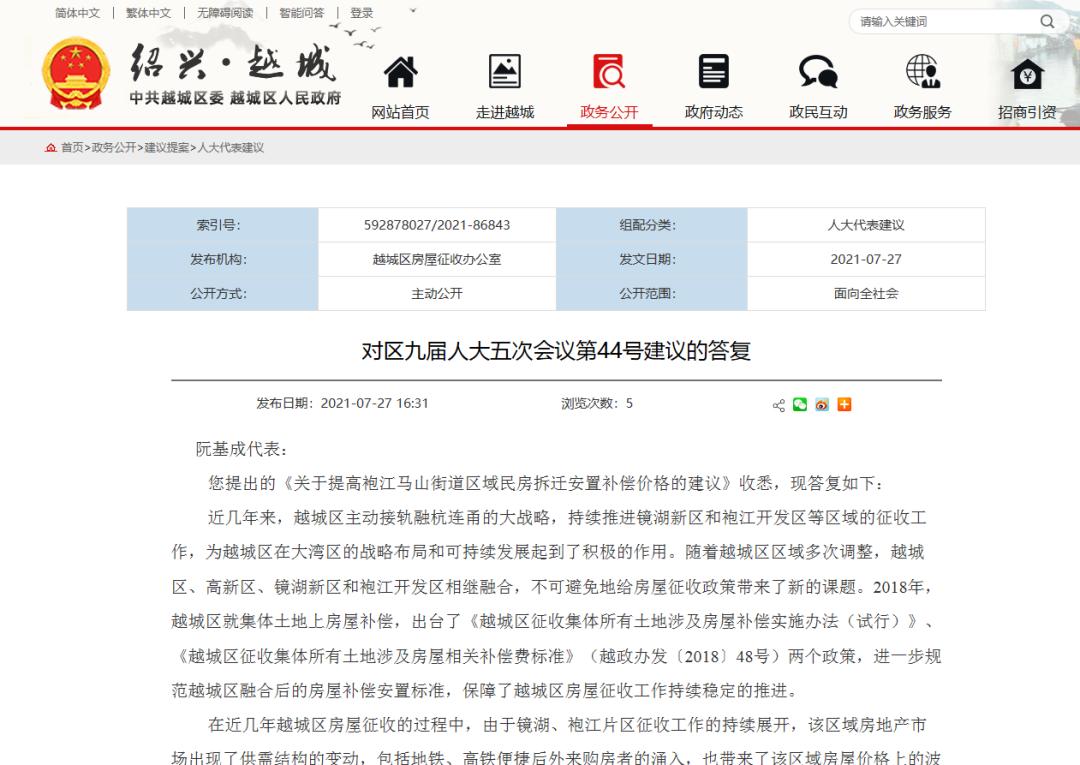This screenshot has width=1080, height=765.
Task: Share the article to Sina Weibo
Action: click(x=822, y=404)
